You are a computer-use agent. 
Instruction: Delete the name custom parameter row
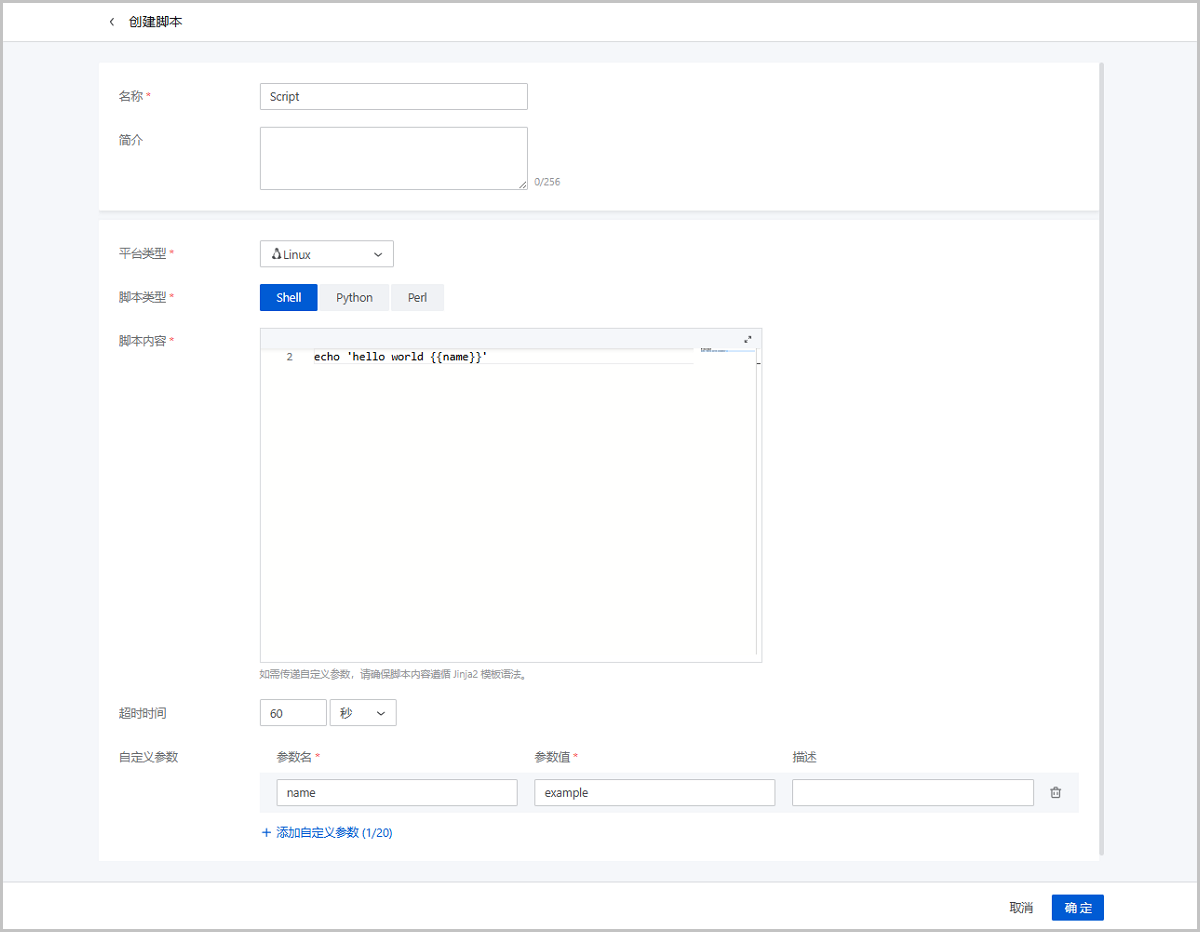[1055, 793]
